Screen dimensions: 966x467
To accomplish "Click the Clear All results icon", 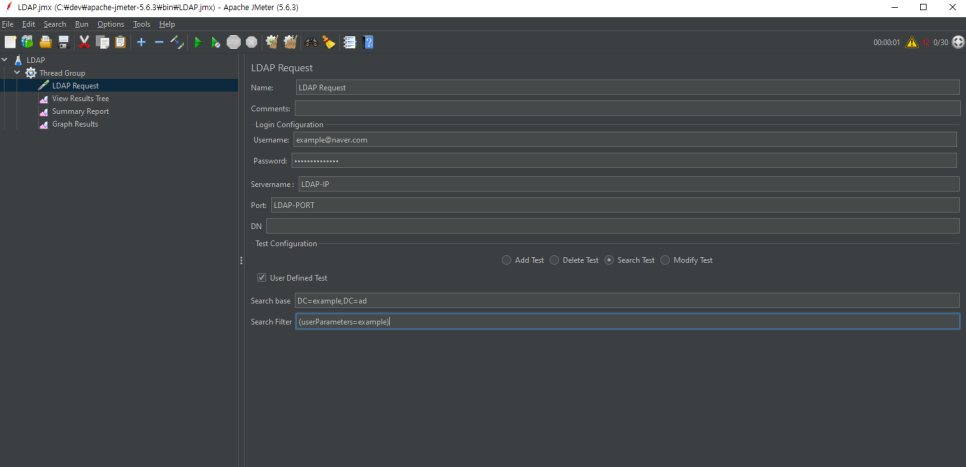I will [x=290, y=42].
